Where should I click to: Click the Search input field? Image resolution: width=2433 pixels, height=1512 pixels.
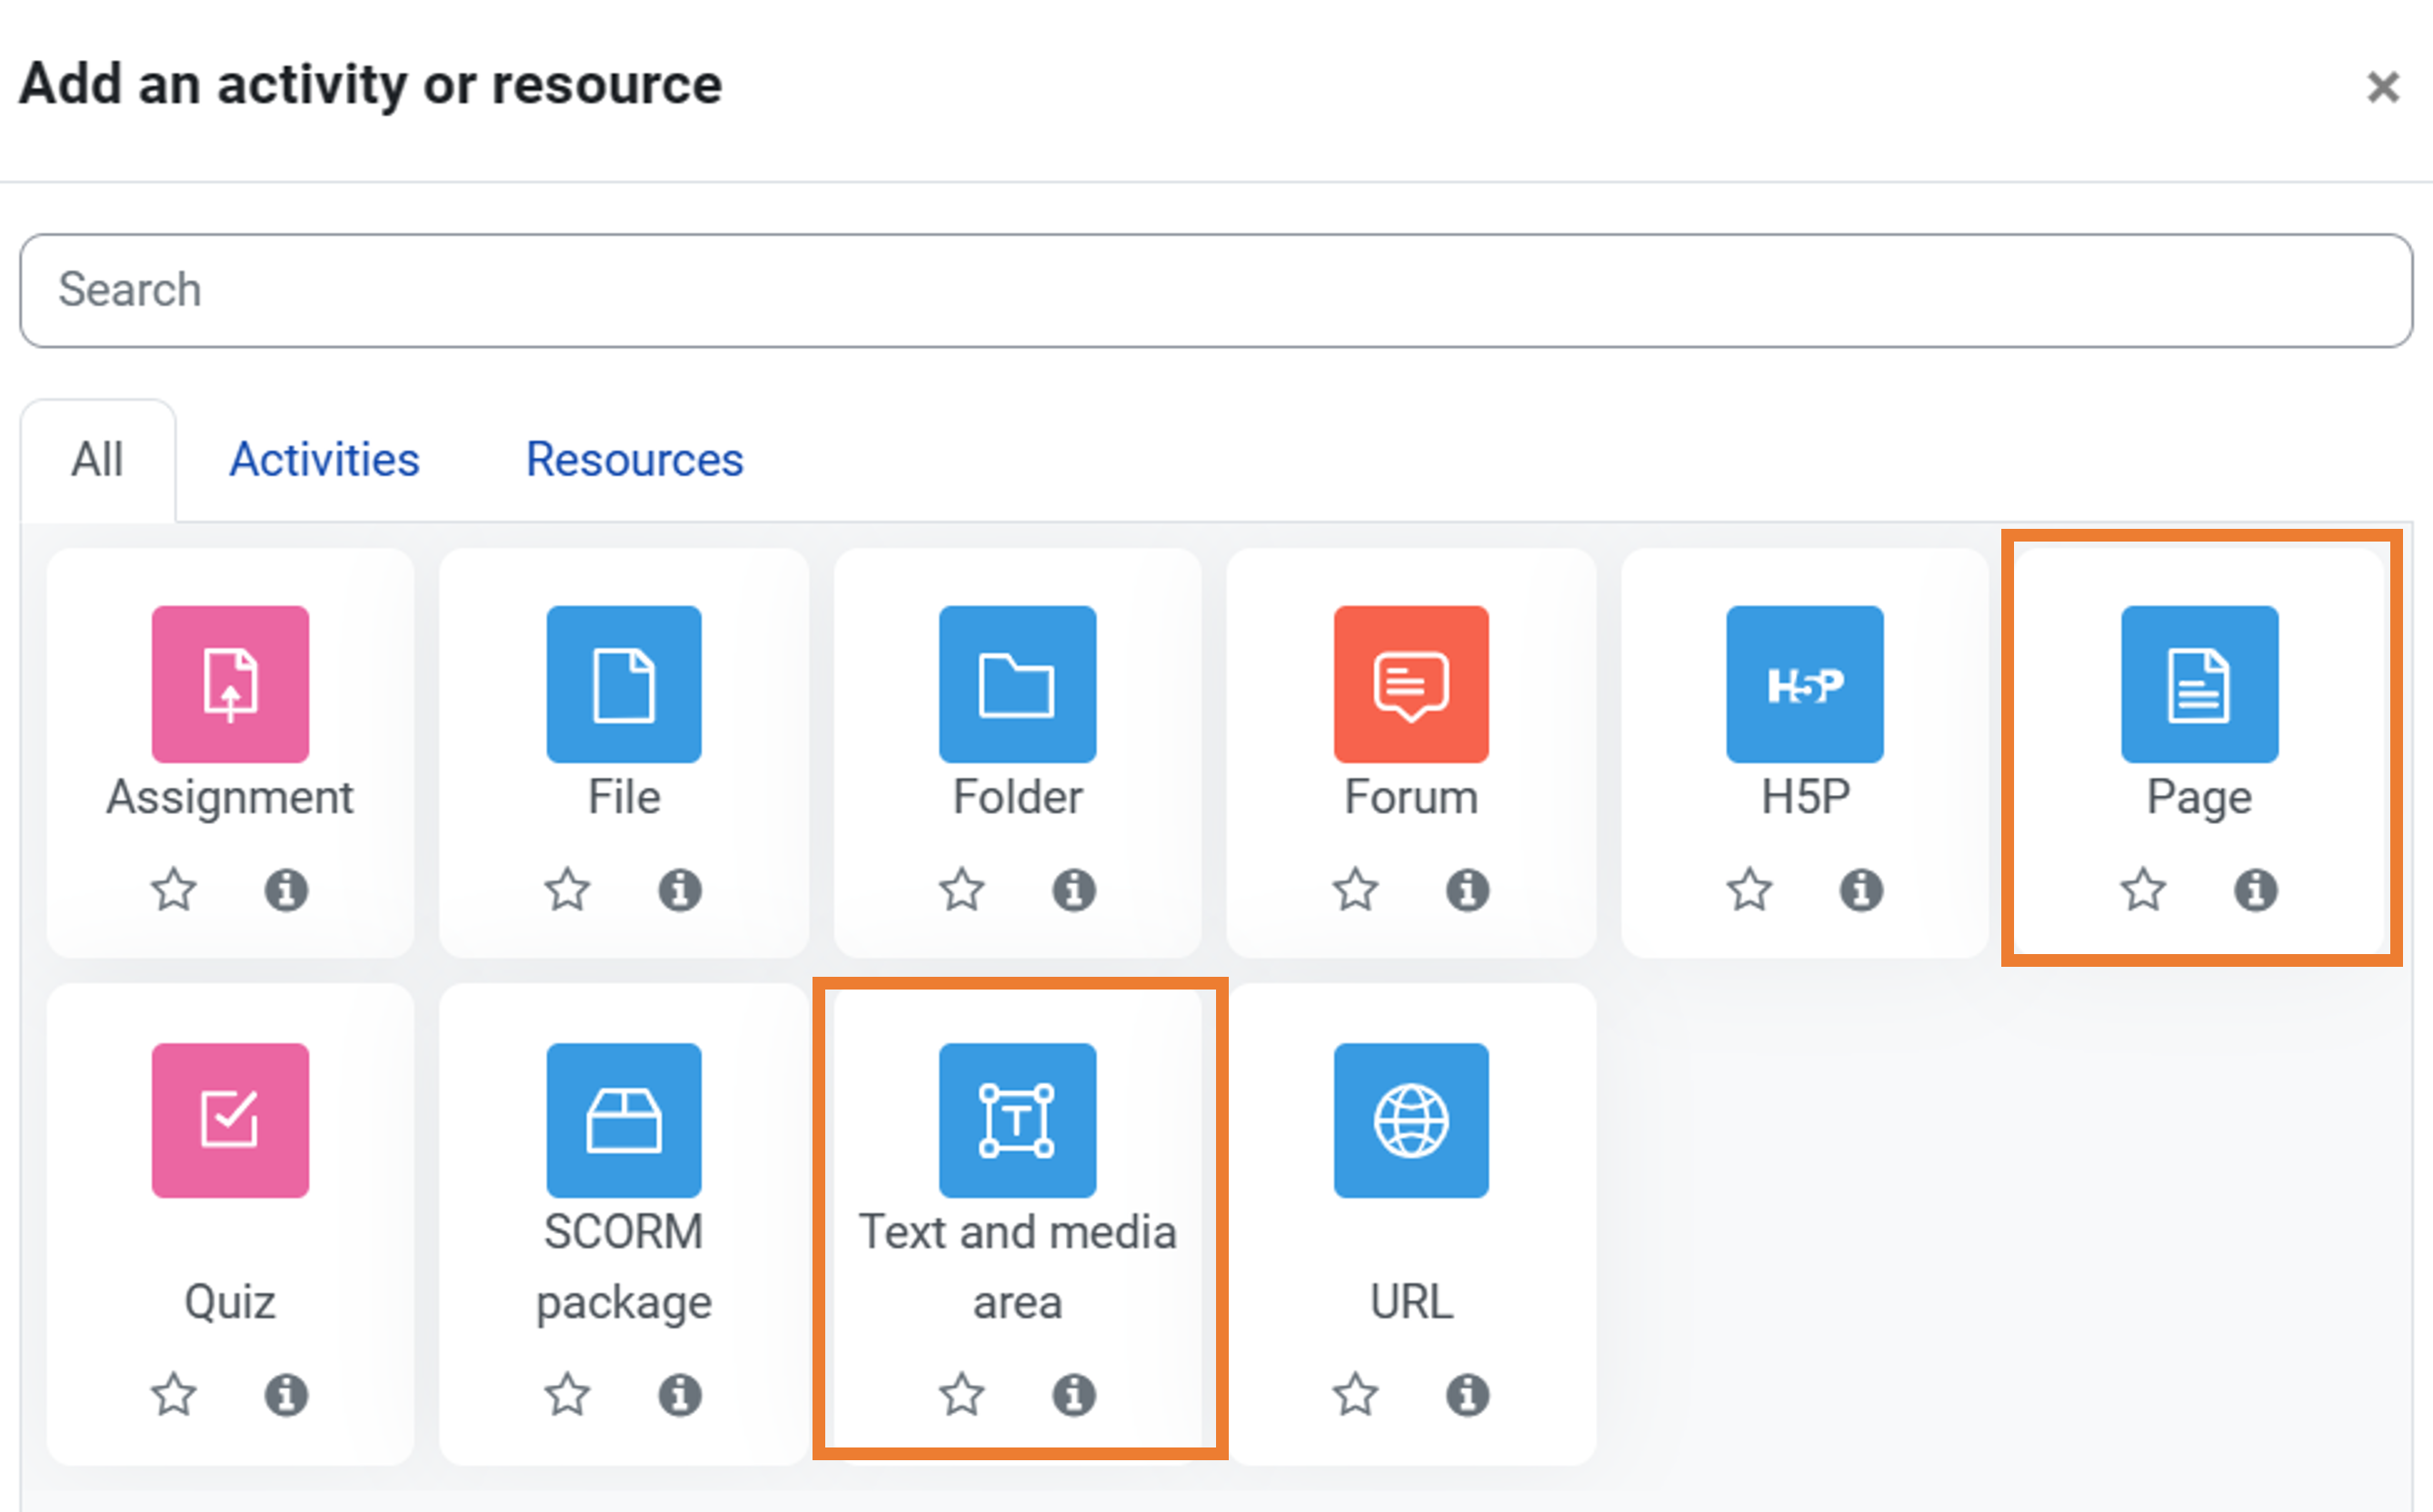[x=1215, y=290]
